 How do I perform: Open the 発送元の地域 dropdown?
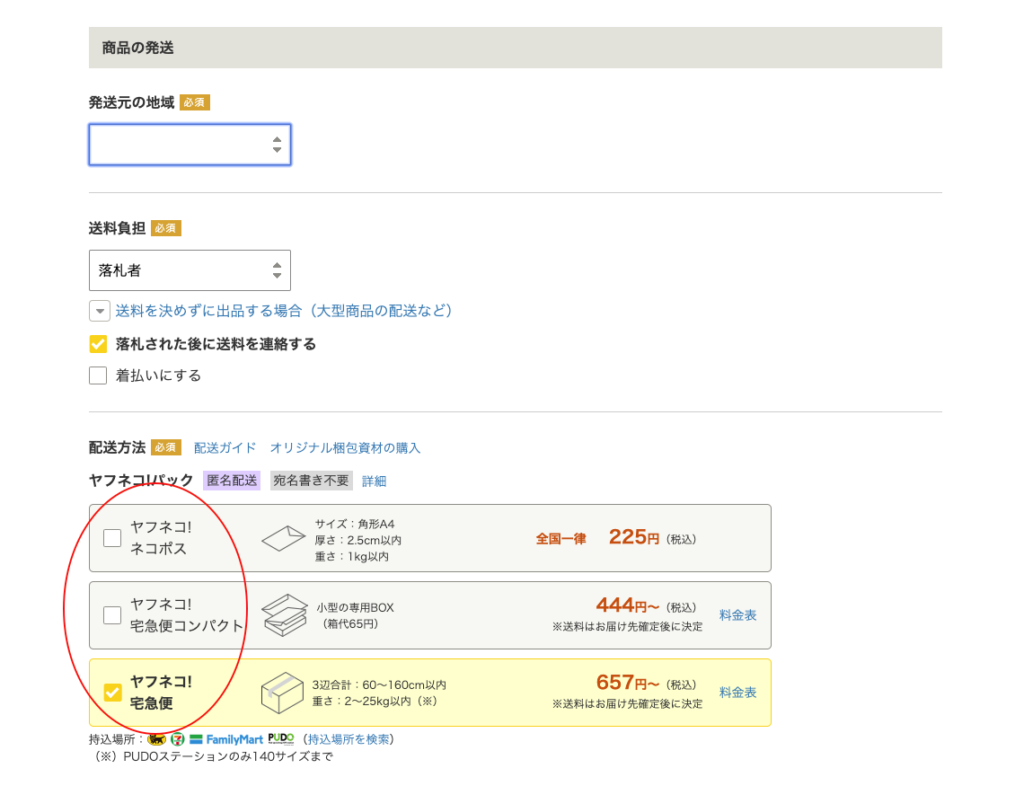coord(190,144)
